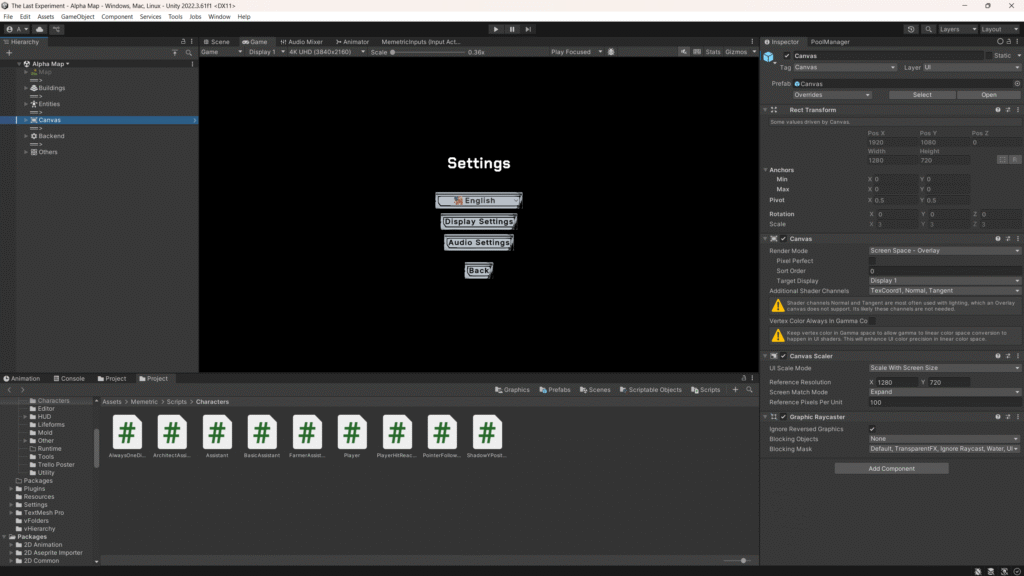This screenshot has width=1024, height=576.
Task: Switch to the Scene tab
Action: (218, 42)
